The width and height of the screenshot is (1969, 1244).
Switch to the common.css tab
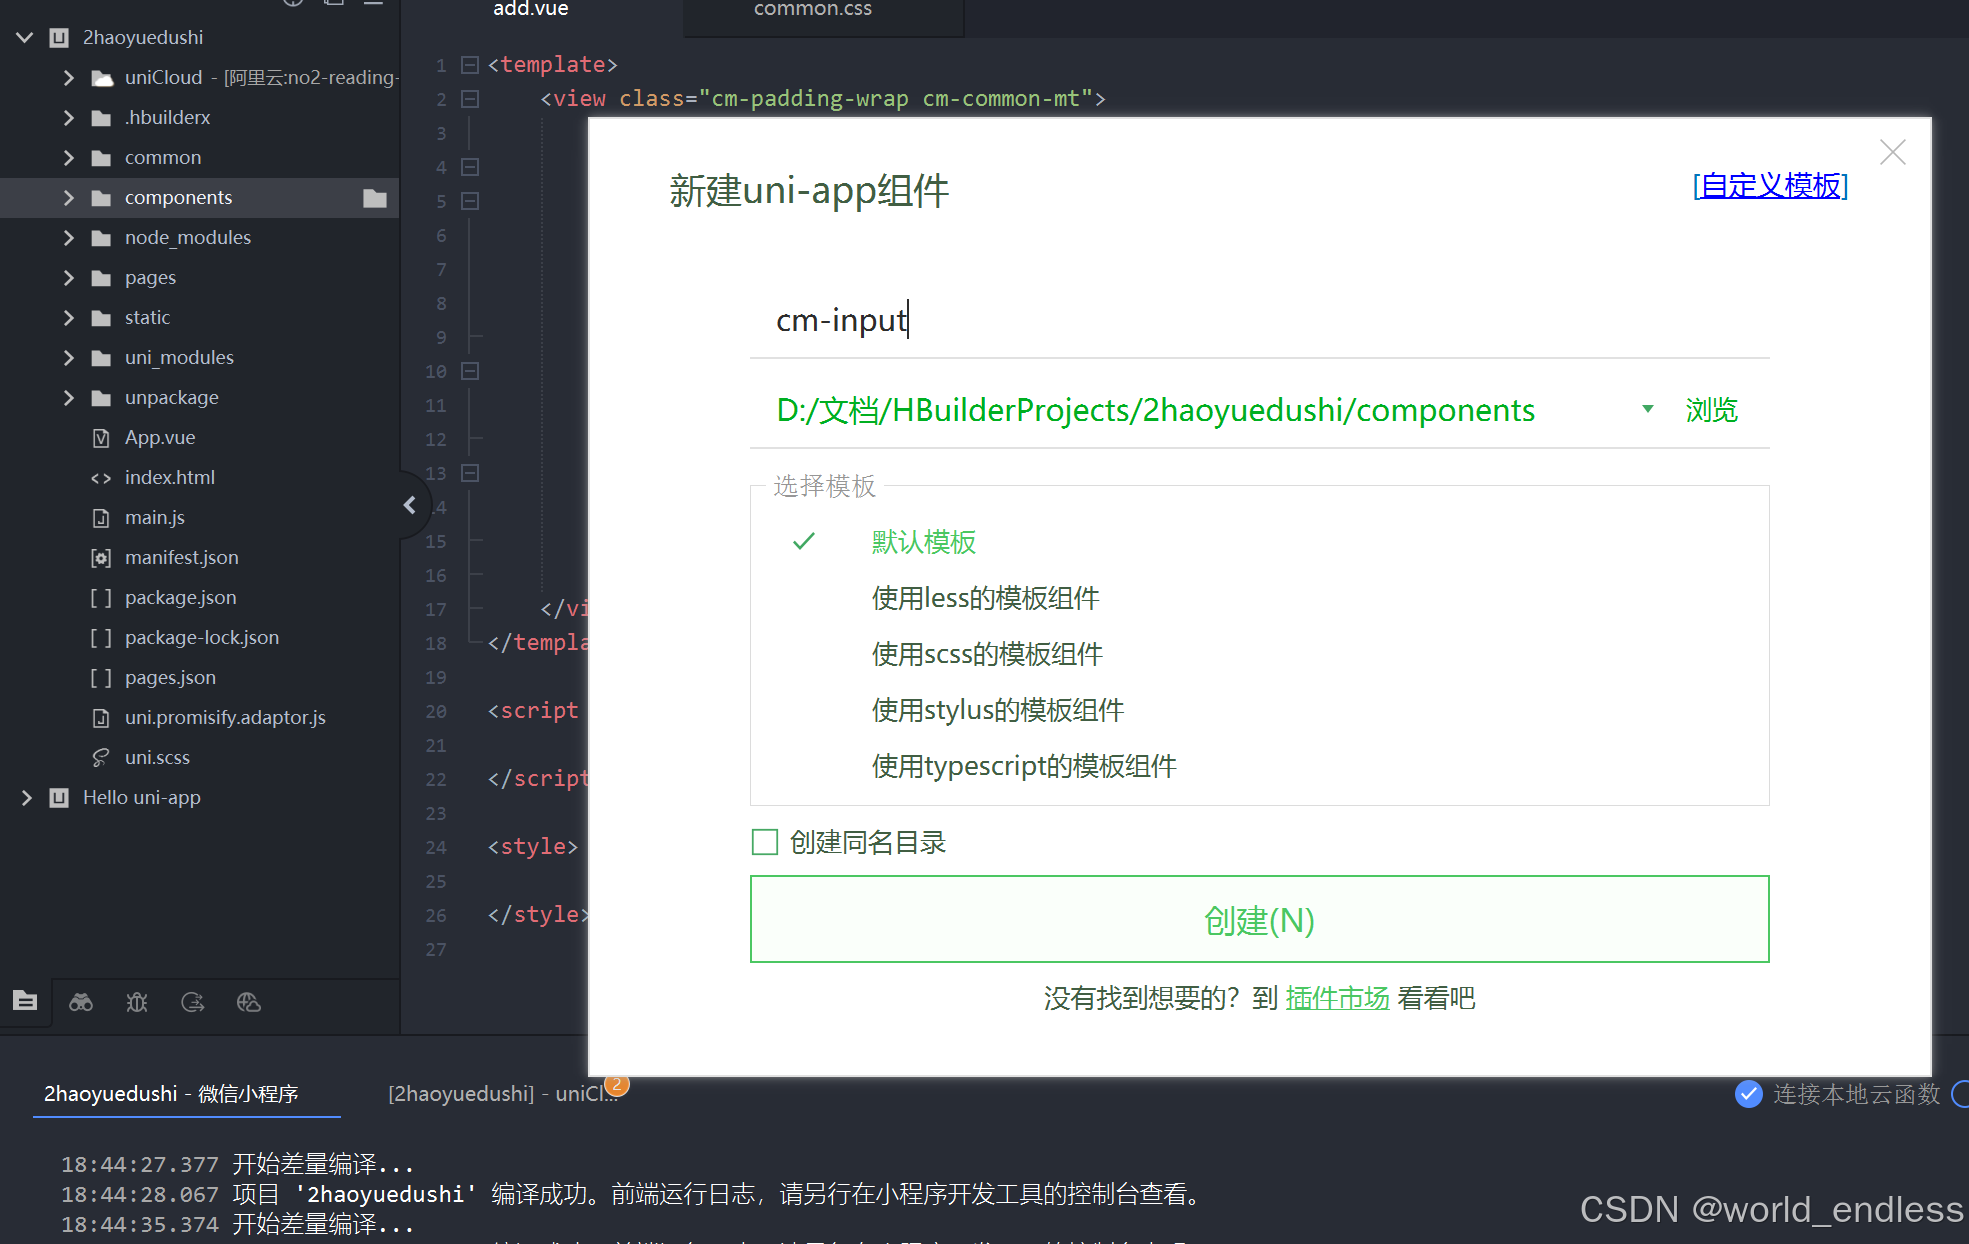click(812, 10)
